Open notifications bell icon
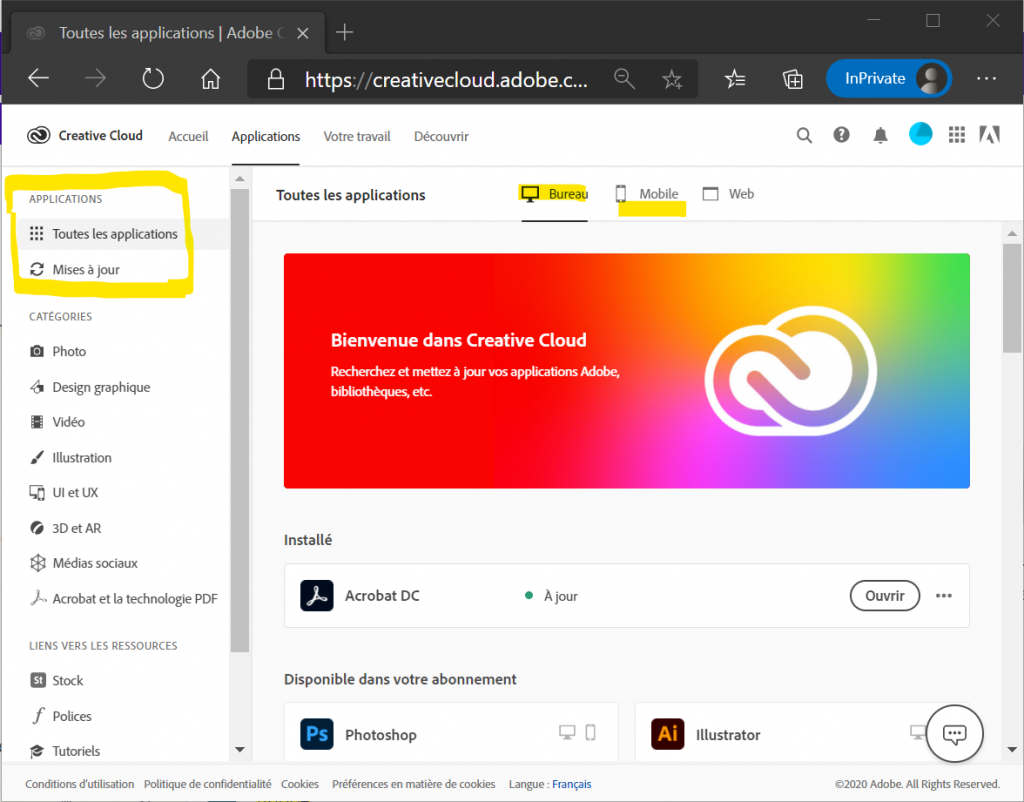 coord(880,136)
